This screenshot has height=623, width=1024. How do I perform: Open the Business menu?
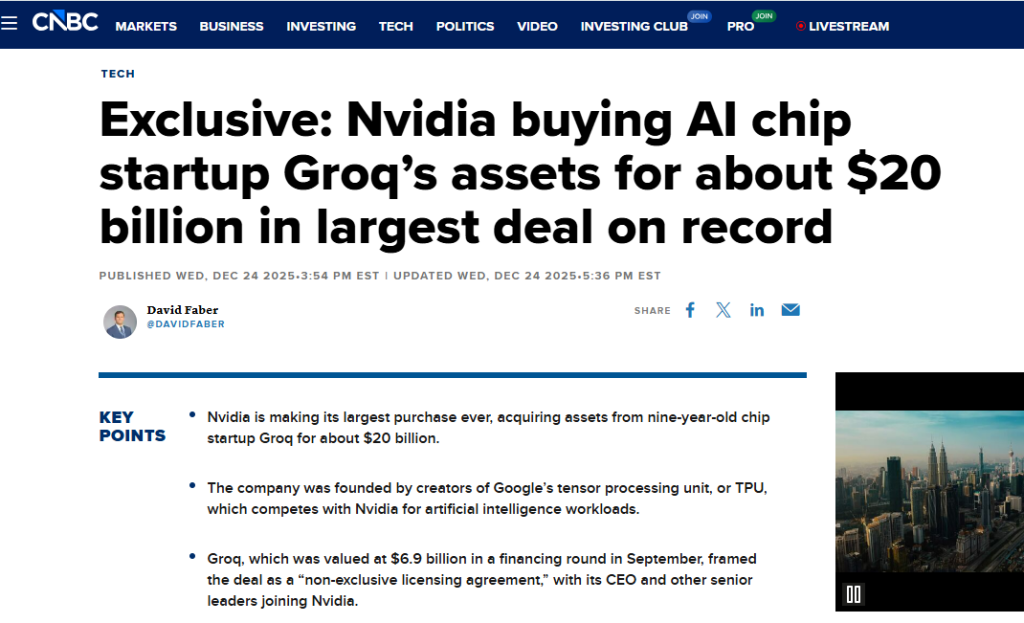coord(231,26)
